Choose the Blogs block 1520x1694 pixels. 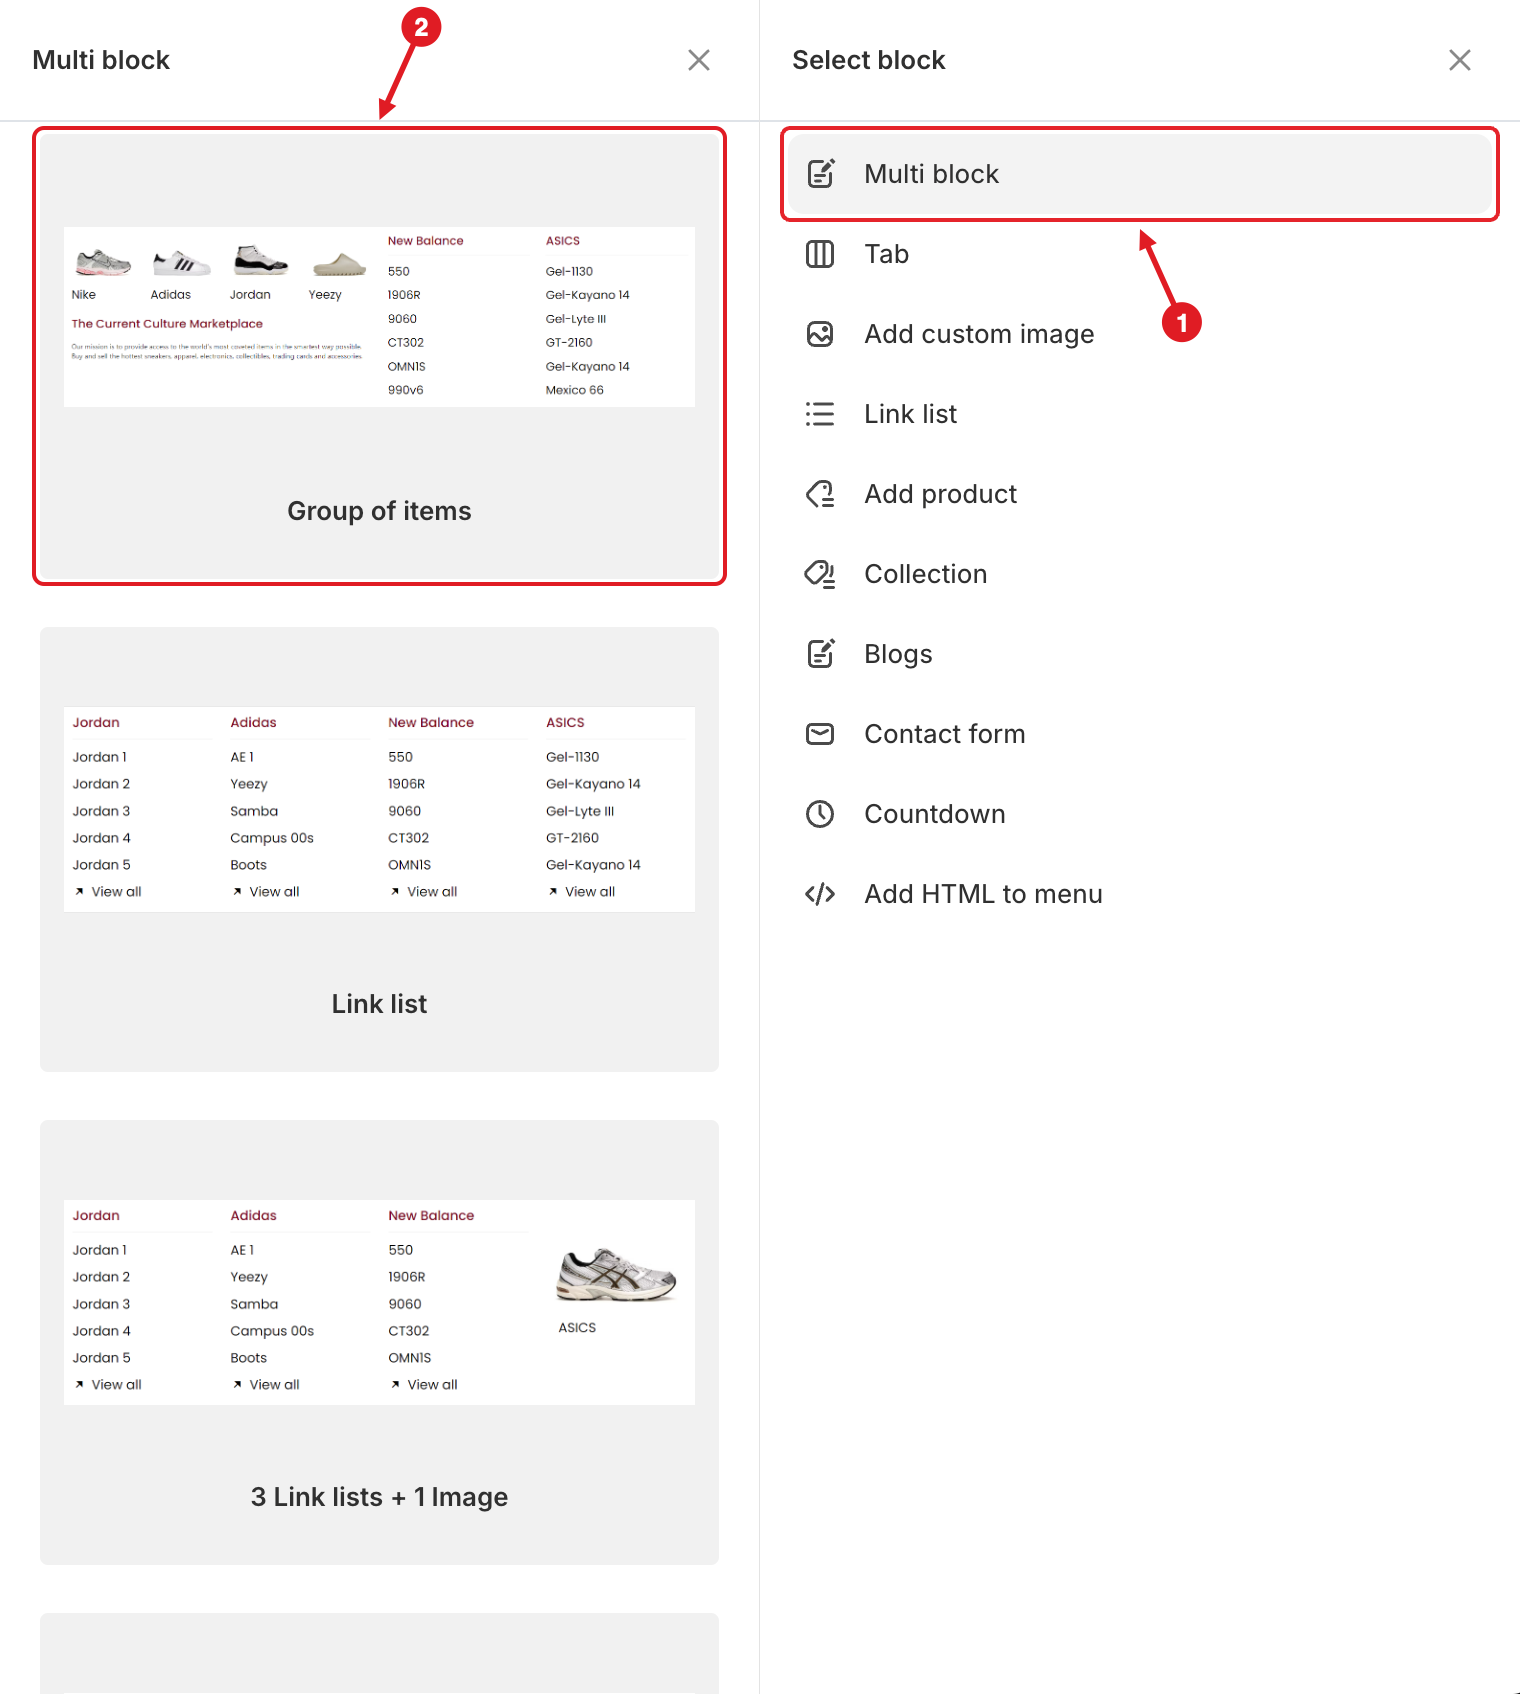(1140, 654)
